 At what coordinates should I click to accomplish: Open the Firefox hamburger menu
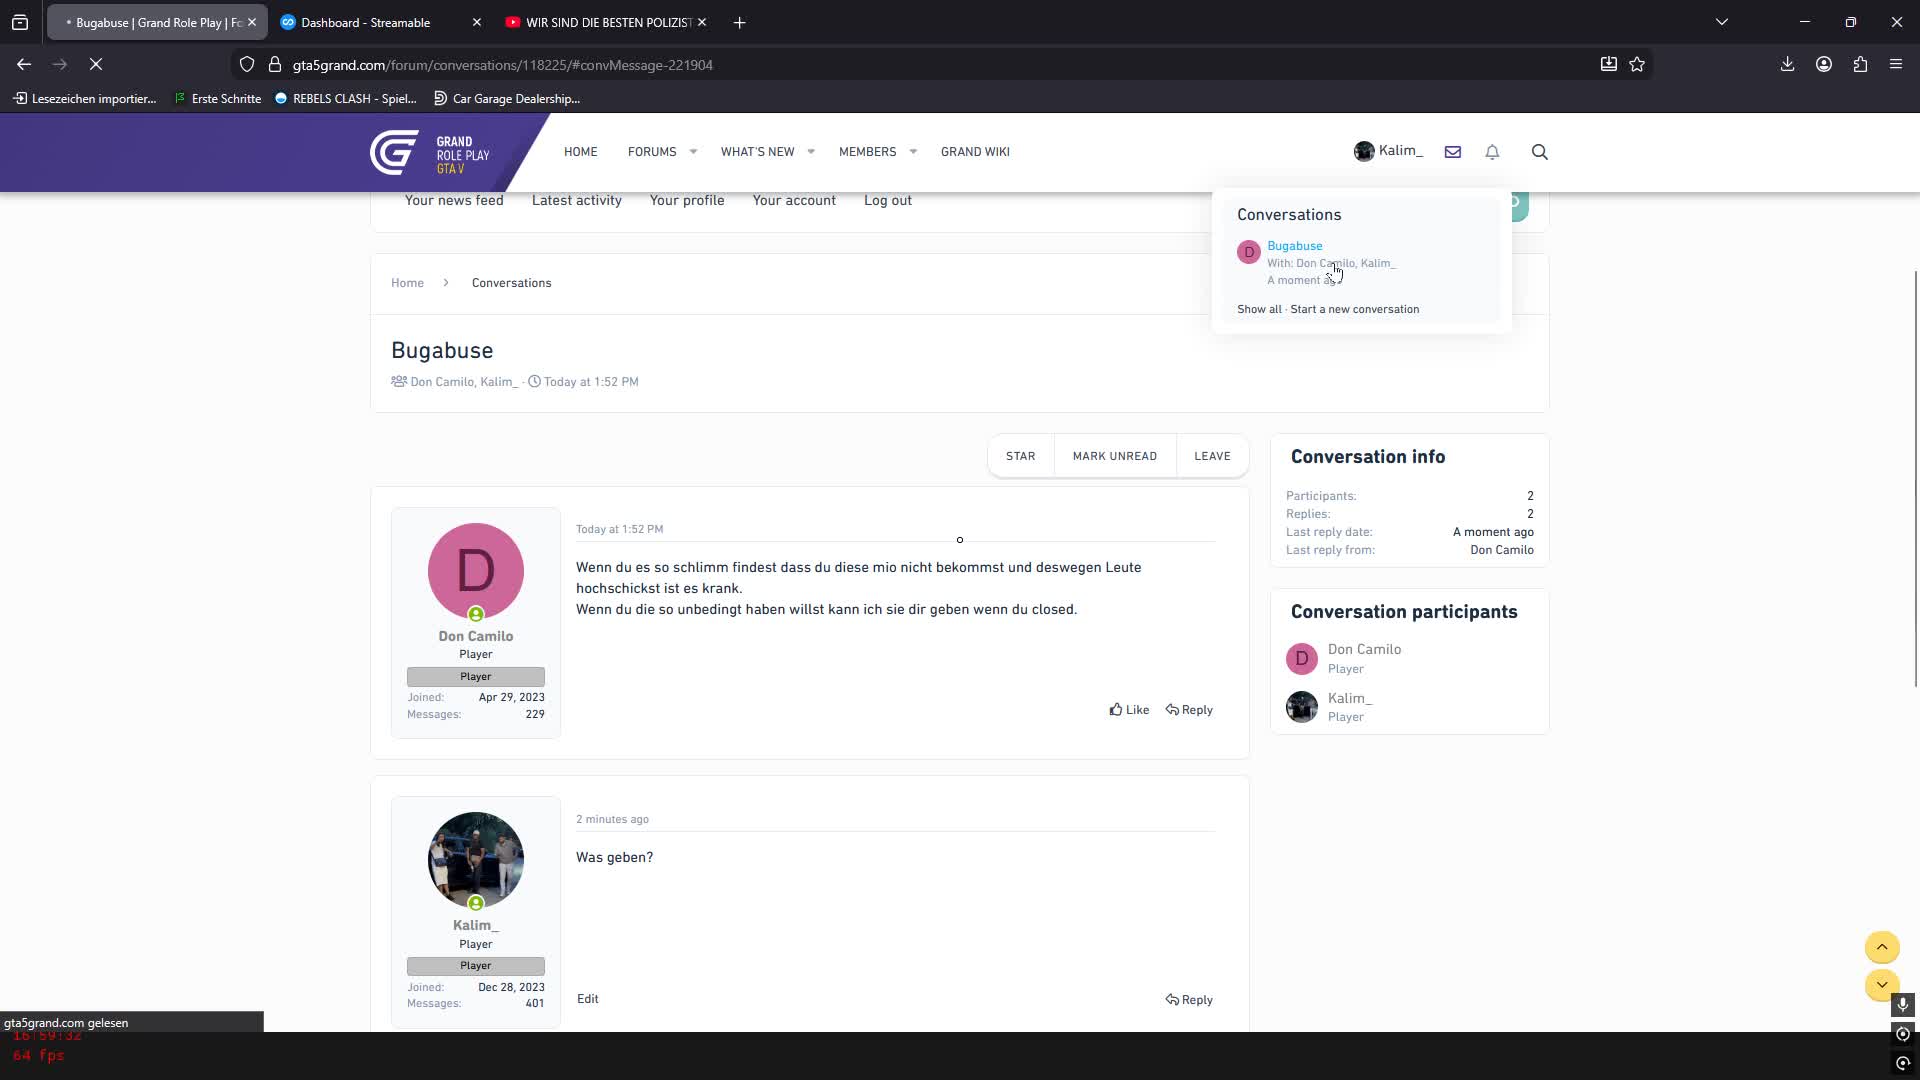click(x=1896, y=64)
